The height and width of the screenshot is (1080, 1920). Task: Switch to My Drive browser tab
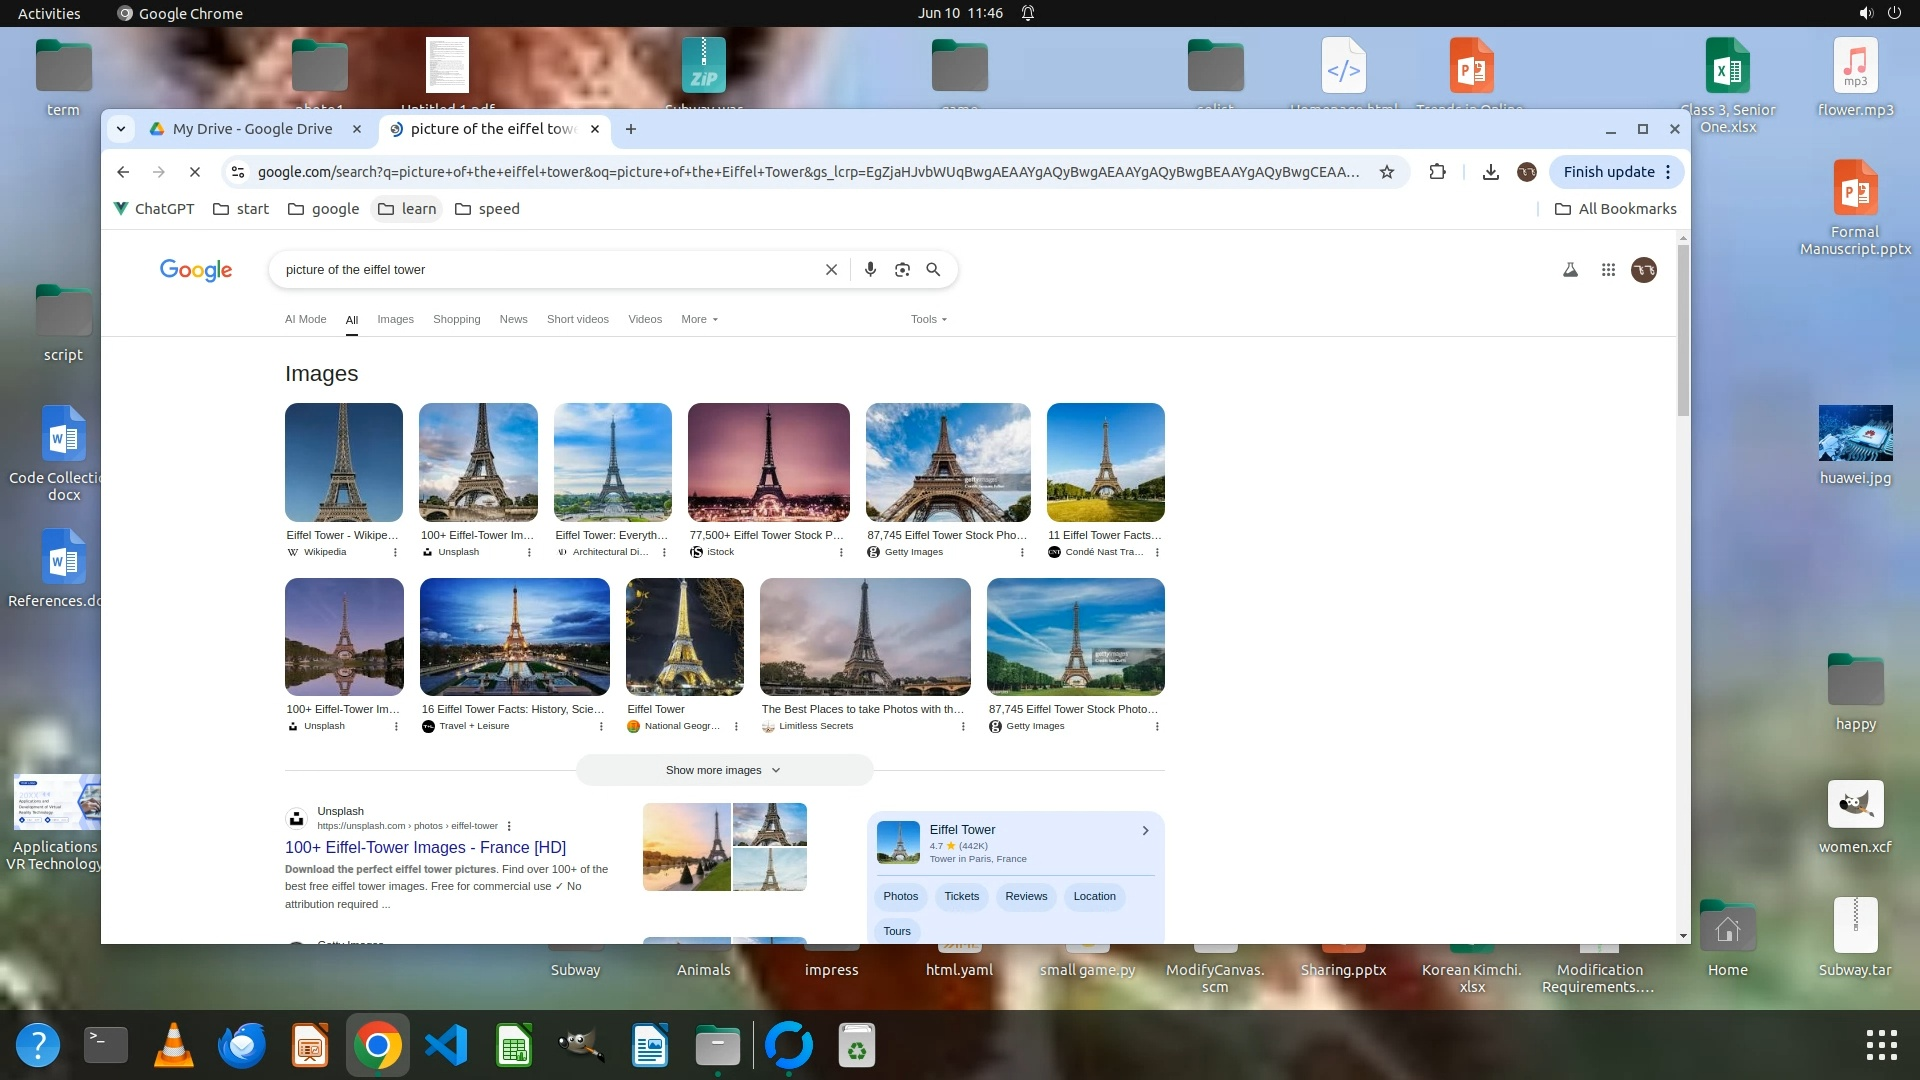coord(252,129)
